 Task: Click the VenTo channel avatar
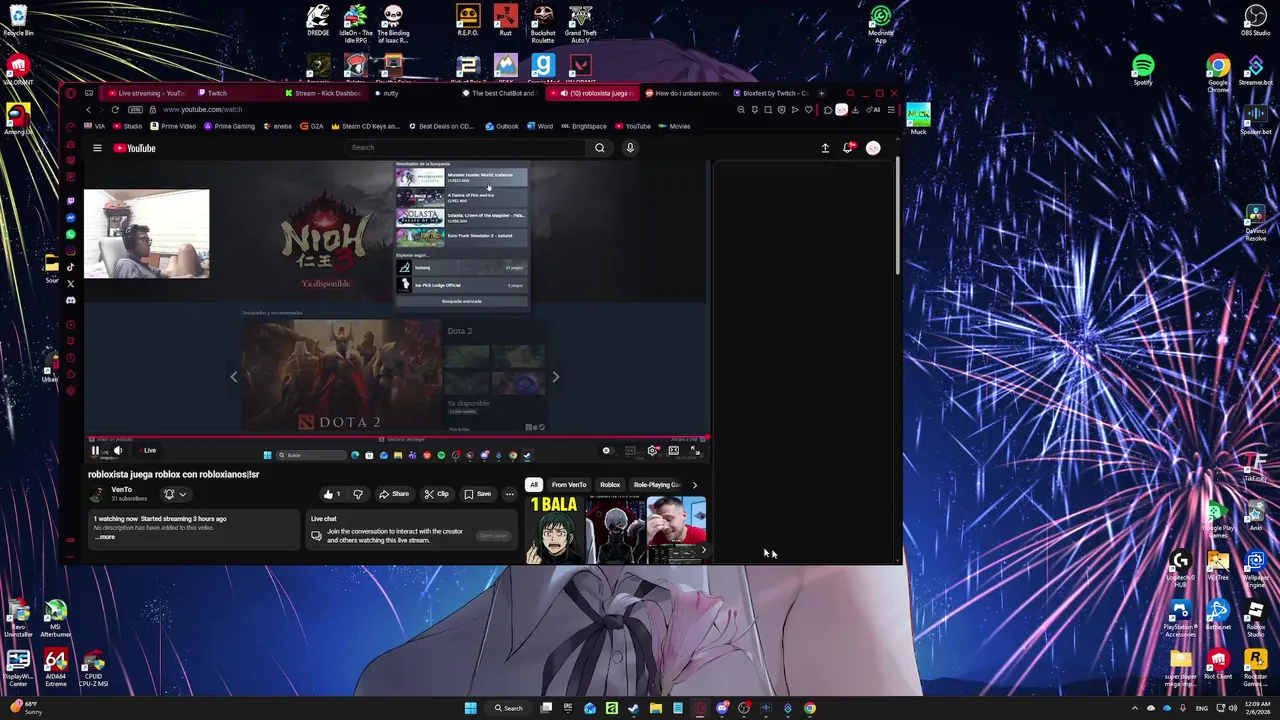[97, 494]
